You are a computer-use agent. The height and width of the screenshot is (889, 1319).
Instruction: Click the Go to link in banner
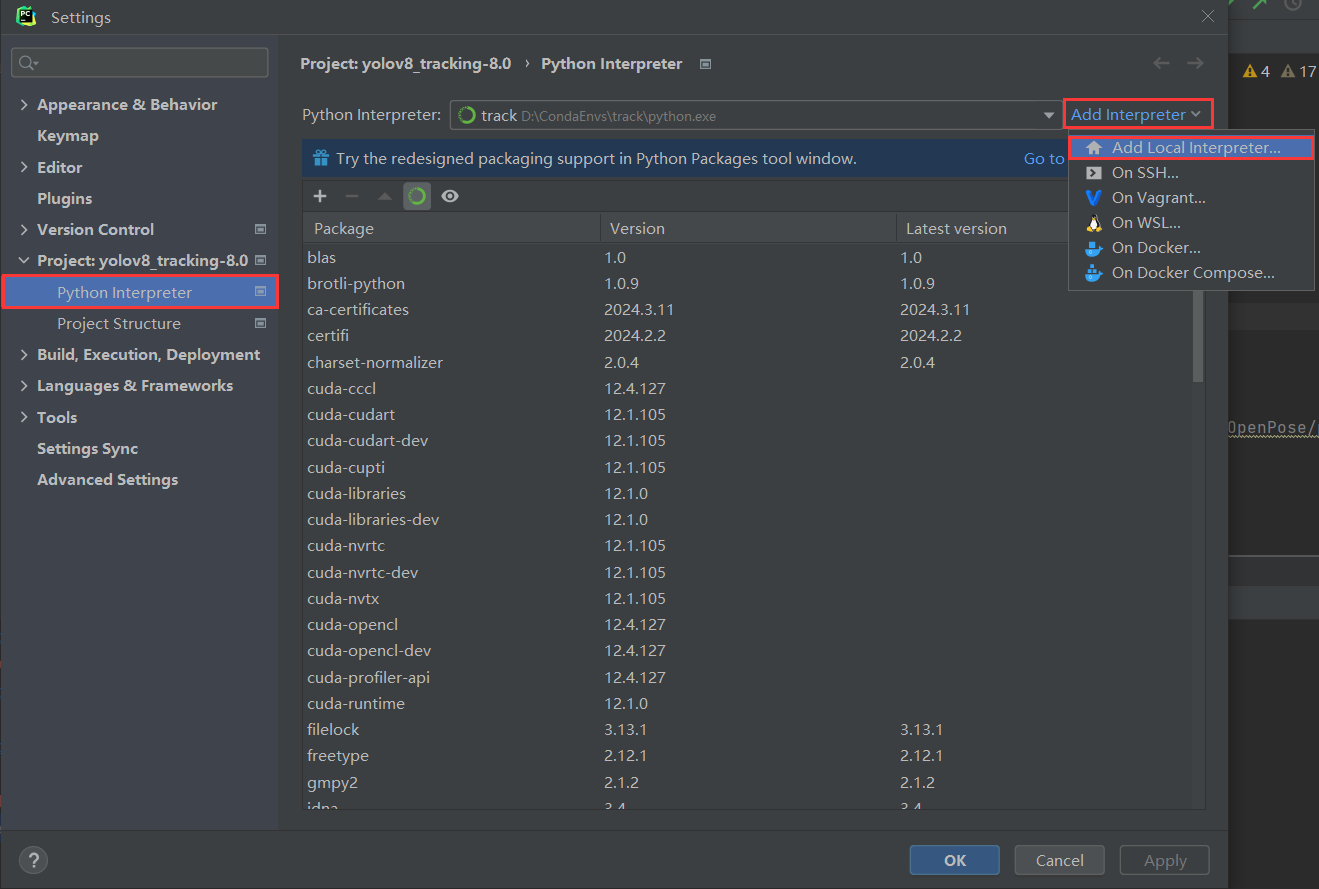click(x=1043, y=158)
